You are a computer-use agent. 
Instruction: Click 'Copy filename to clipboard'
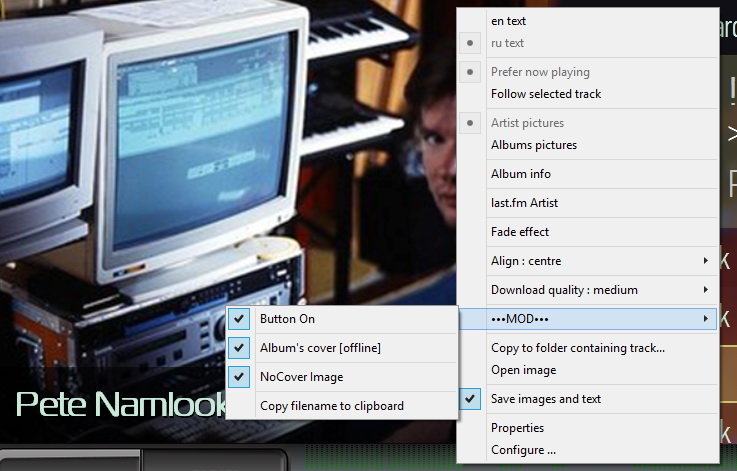[x=342, y=406]
